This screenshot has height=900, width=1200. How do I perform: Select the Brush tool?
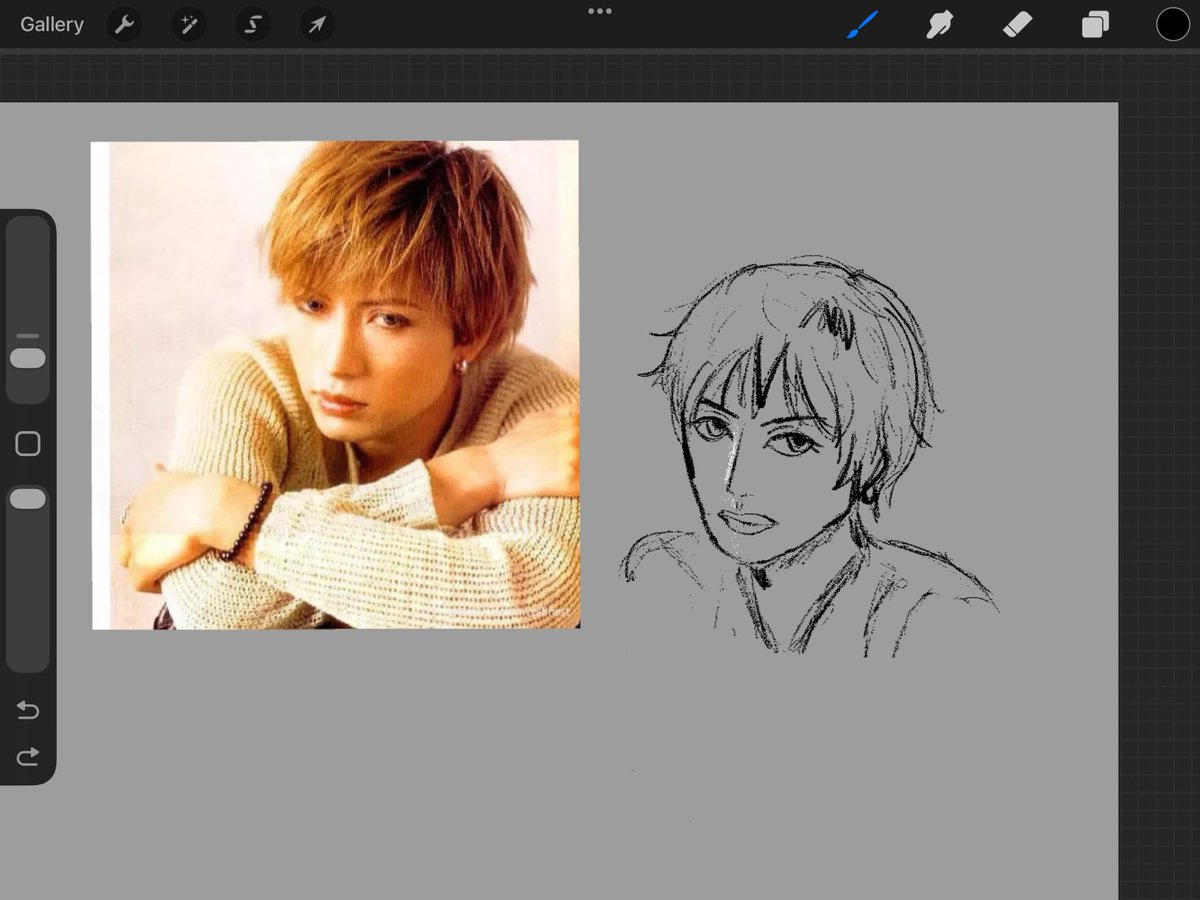point(861,25)
